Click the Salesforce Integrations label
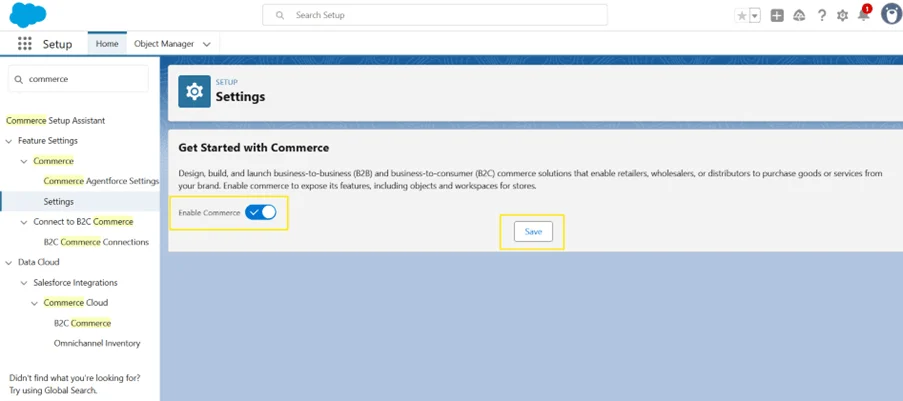 tap(75, 283)
